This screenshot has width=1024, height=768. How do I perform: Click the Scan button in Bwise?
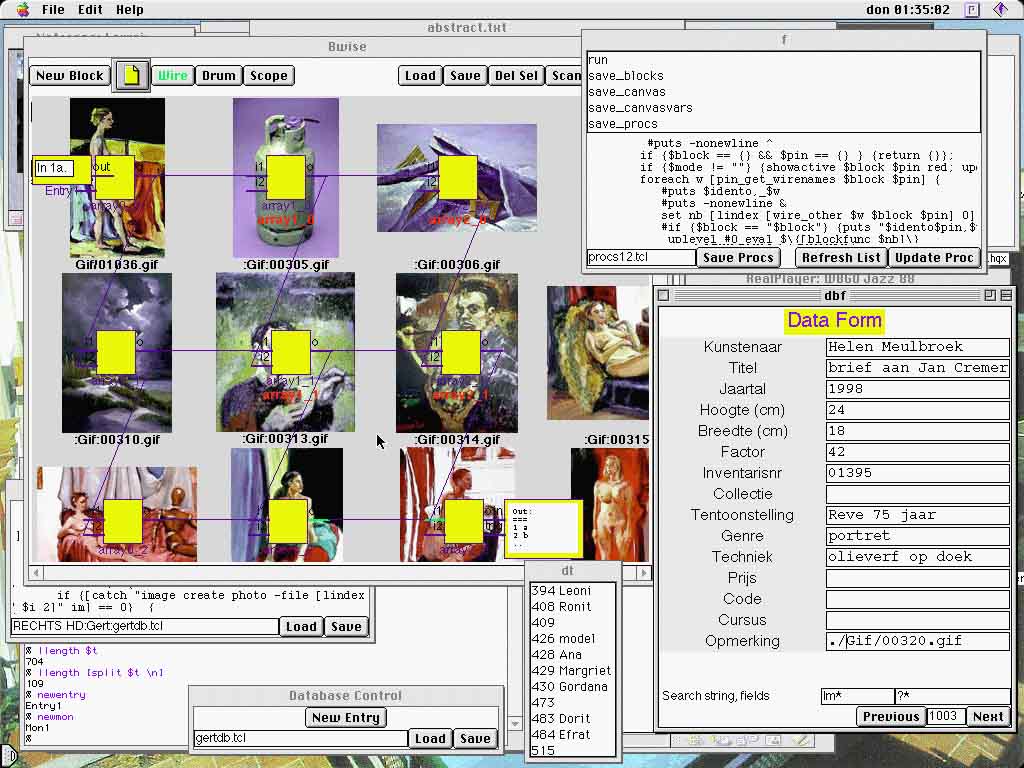click(564, 76)
